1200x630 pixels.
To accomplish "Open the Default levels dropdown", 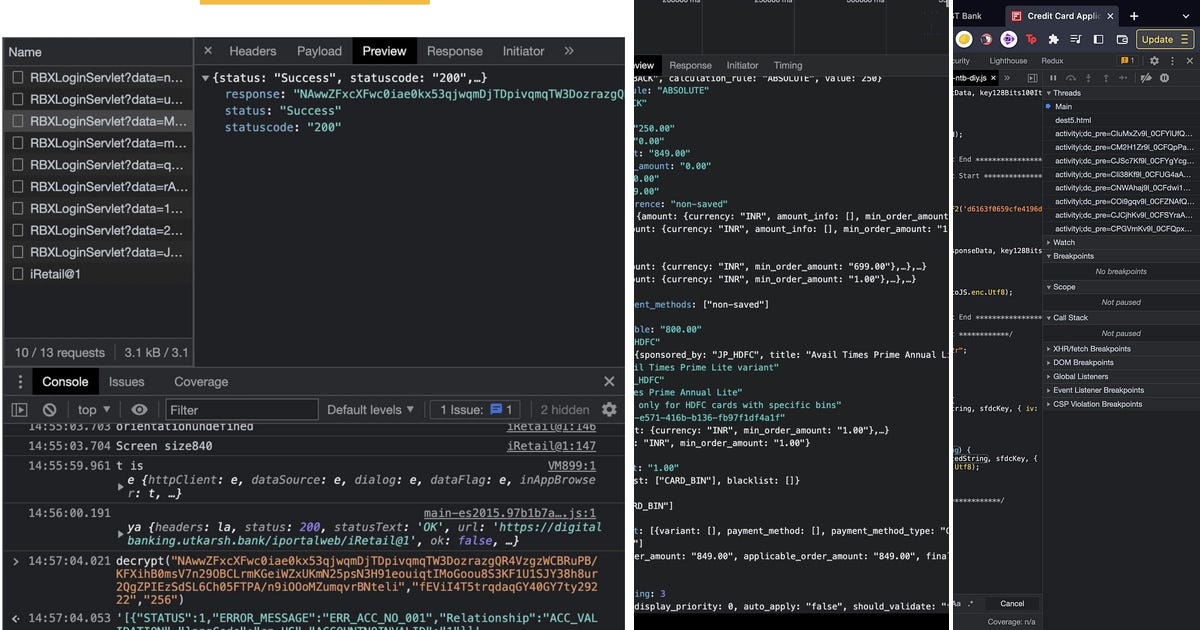I will click(370, 409).
